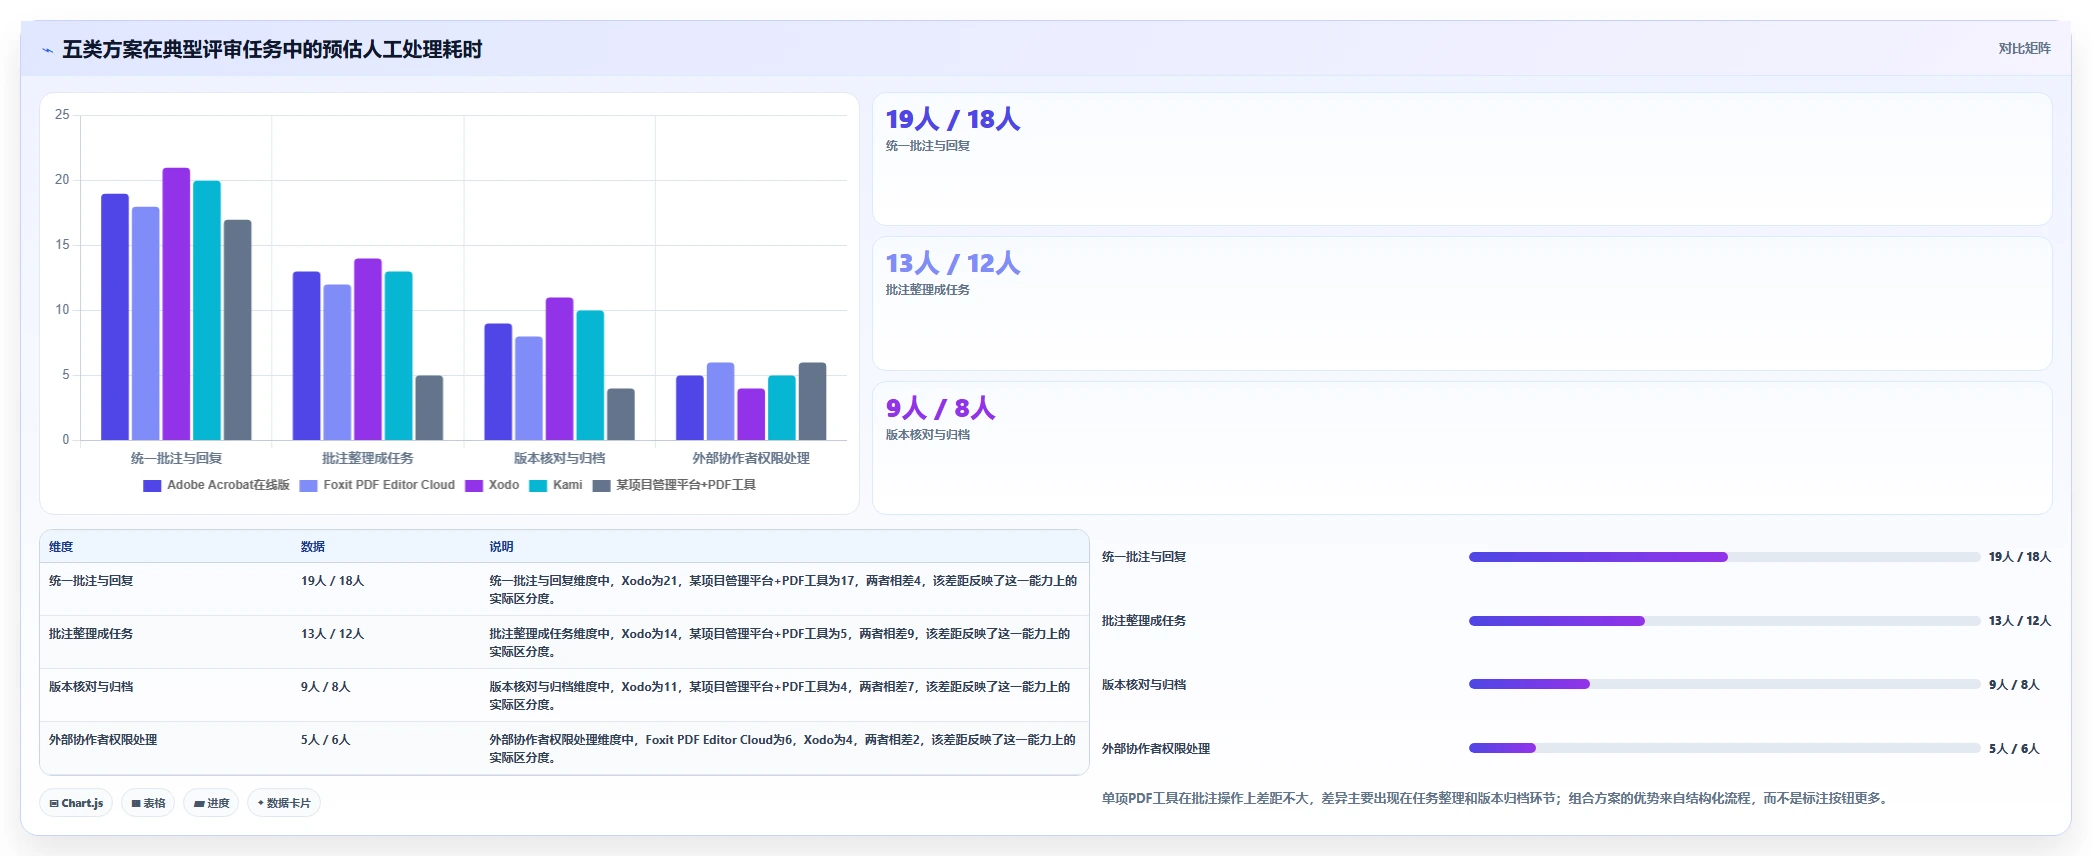
Task: Click table value 5人 / 6人
Action: pyautogui.click(x=326, y=740)
